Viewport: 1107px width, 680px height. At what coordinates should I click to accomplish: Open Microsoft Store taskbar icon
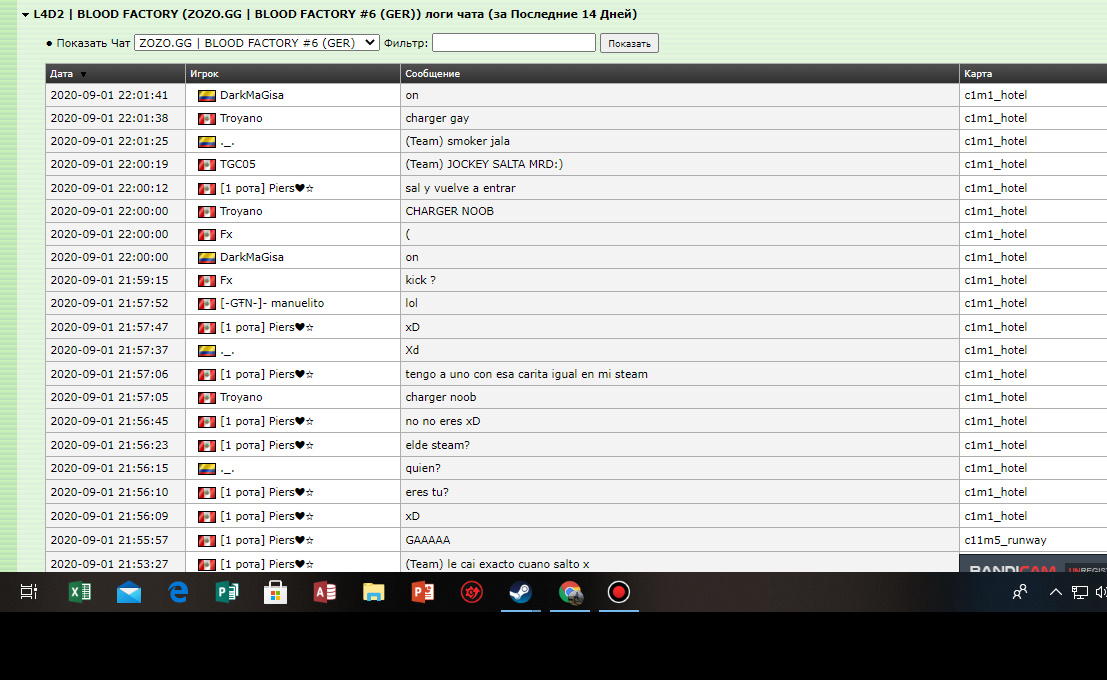click(276, 592)
